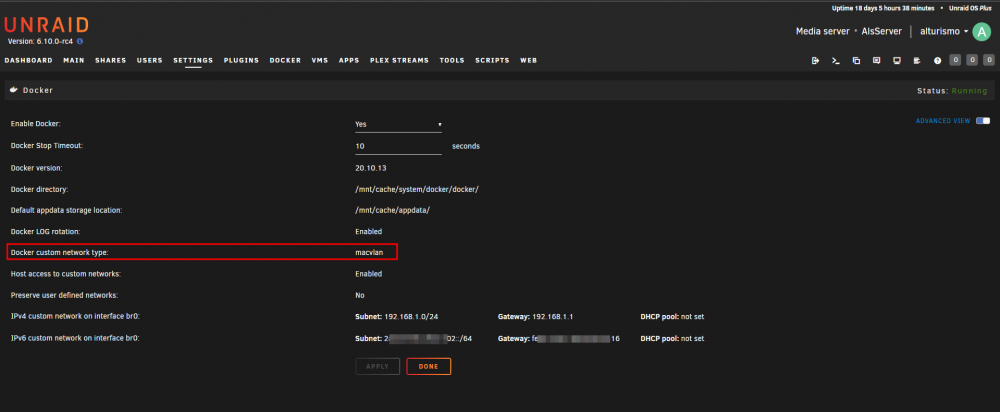This screenshot has width=1000, height=412.
Task: Select the Settings menu item
Action: click(x=193, y=61)
